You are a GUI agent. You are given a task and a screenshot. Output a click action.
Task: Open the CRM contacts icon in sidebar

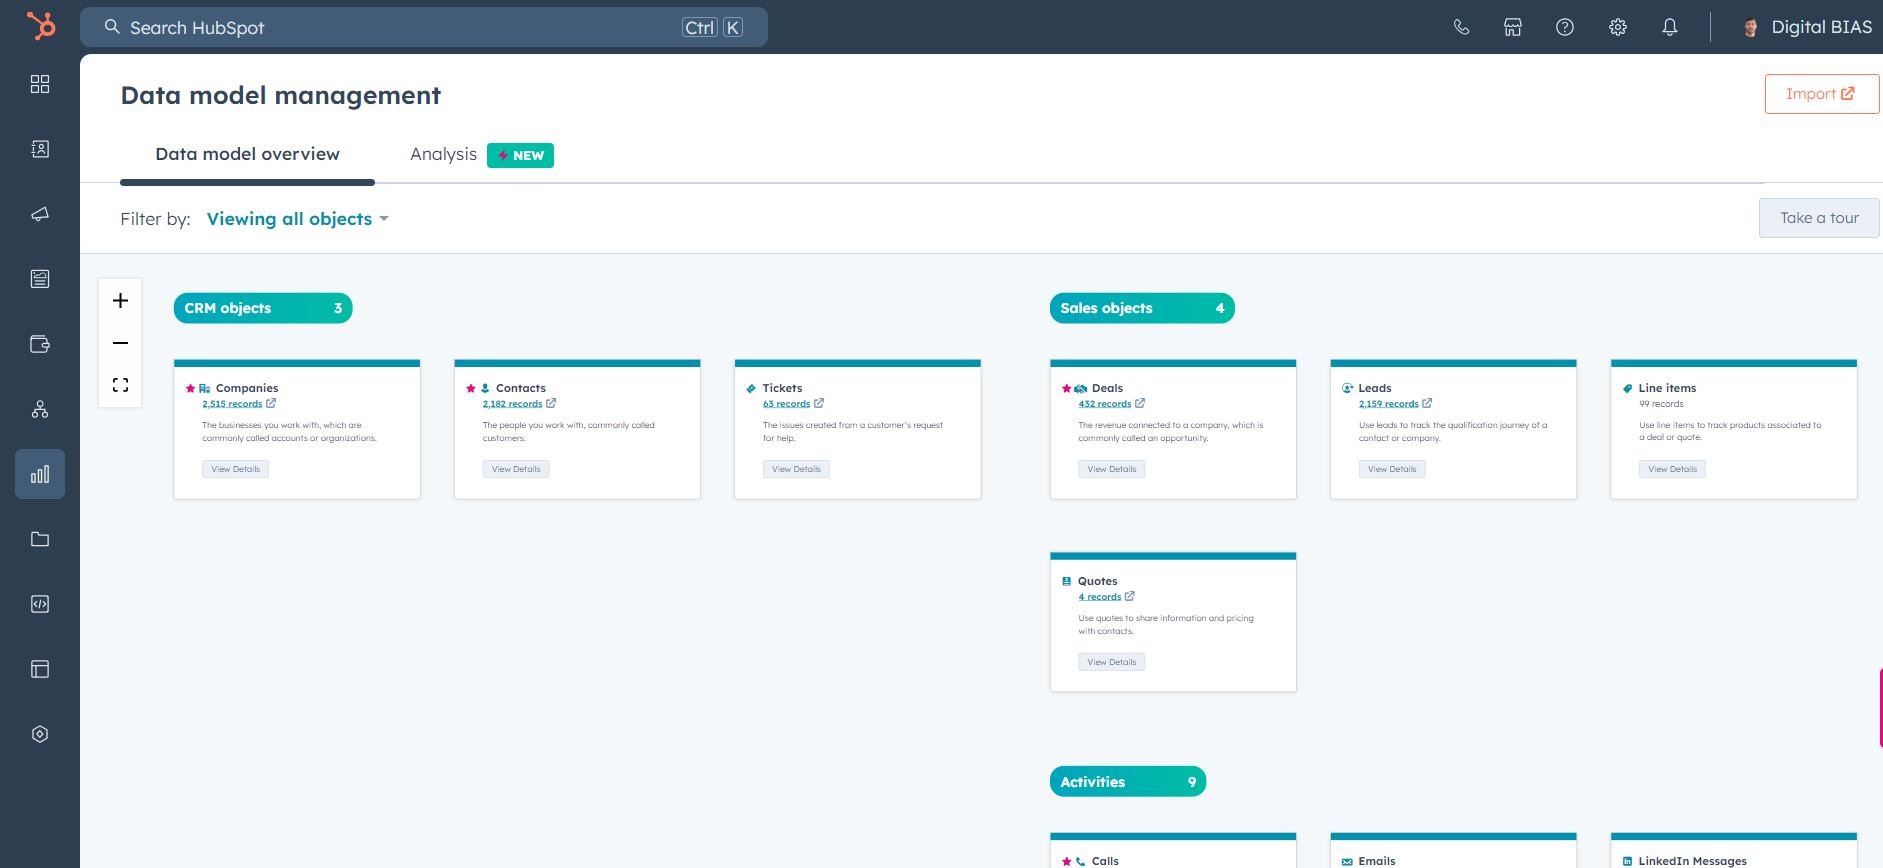tap(40, 149)
